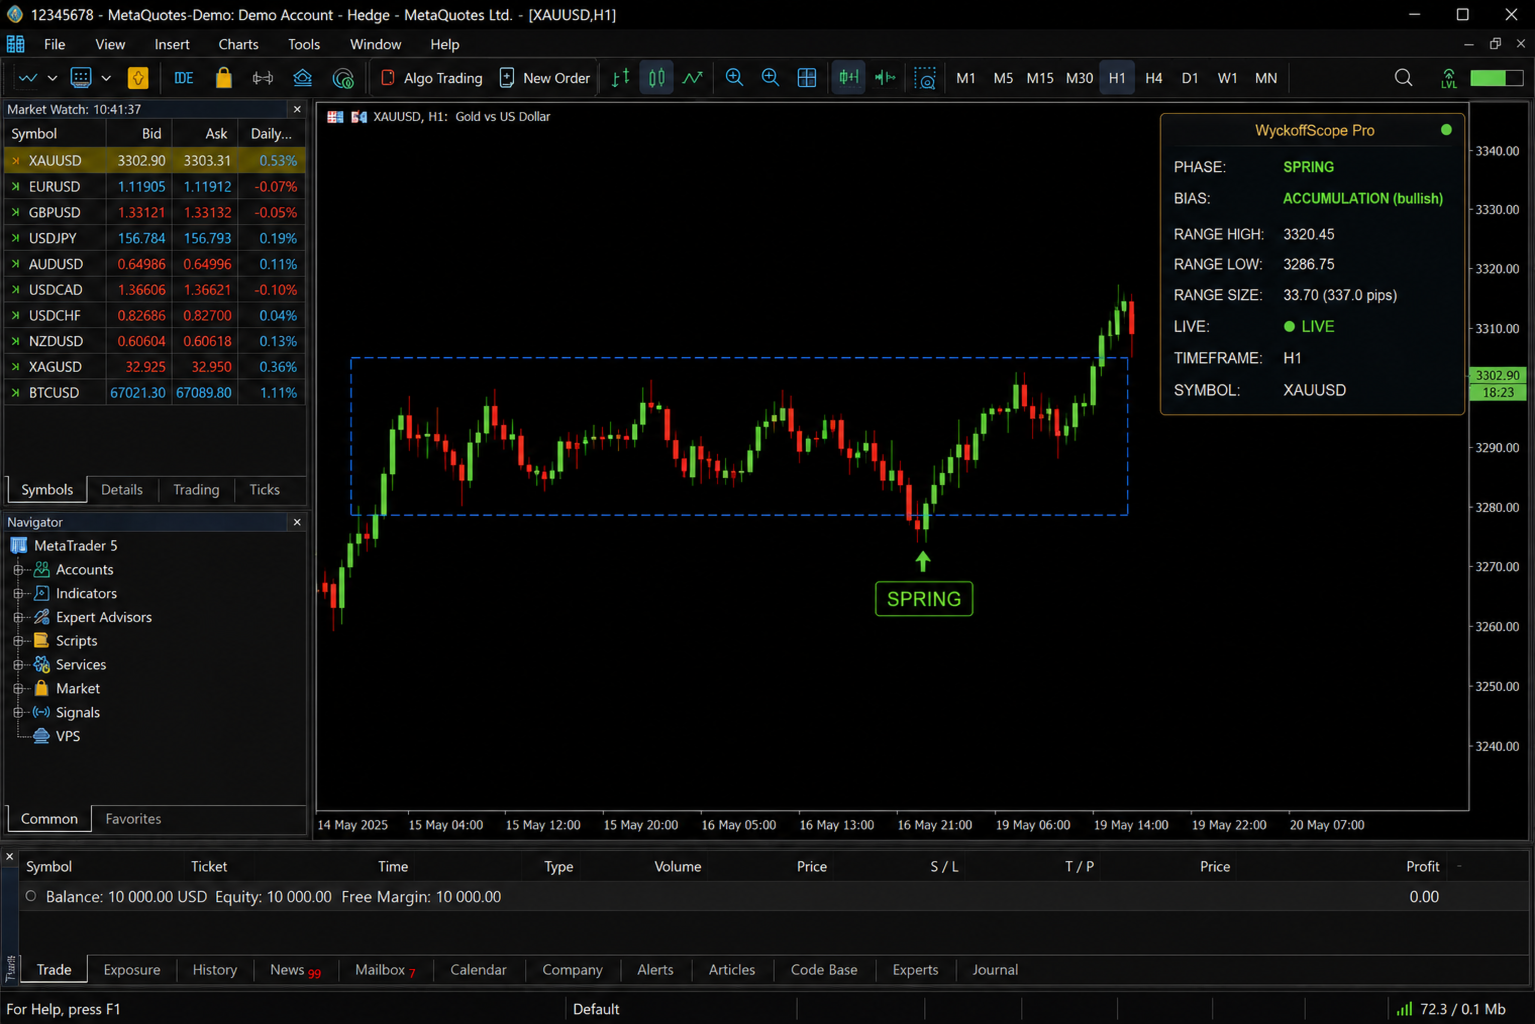Screen dimensions: 1535x1024
Task: Switch to the Details tab
Action: (122, 489)
